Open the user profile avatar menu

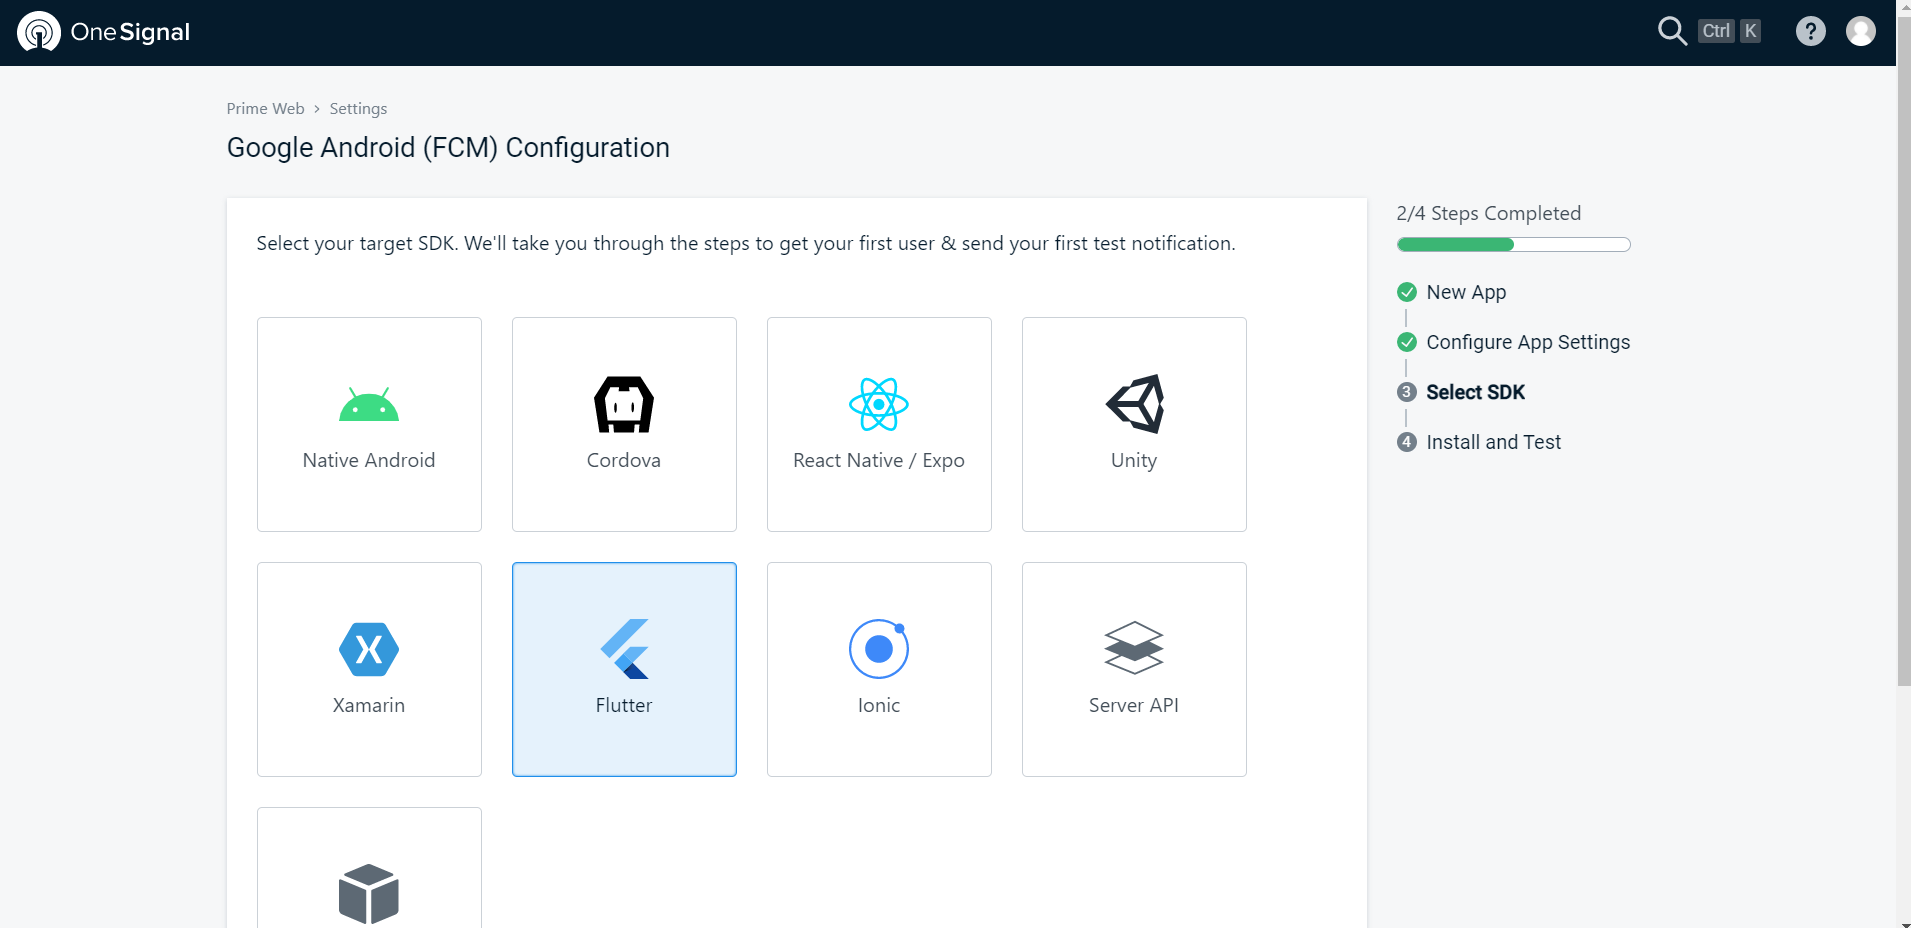1860,32
